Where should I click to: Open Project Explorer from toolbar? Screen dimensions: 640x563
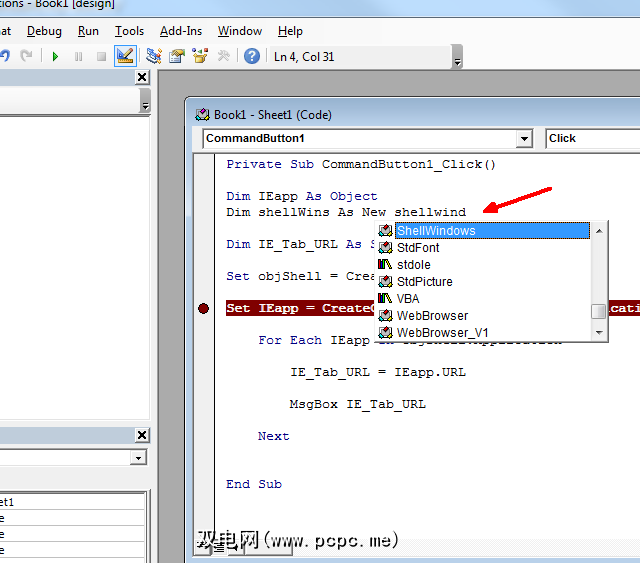coord(154,56)
